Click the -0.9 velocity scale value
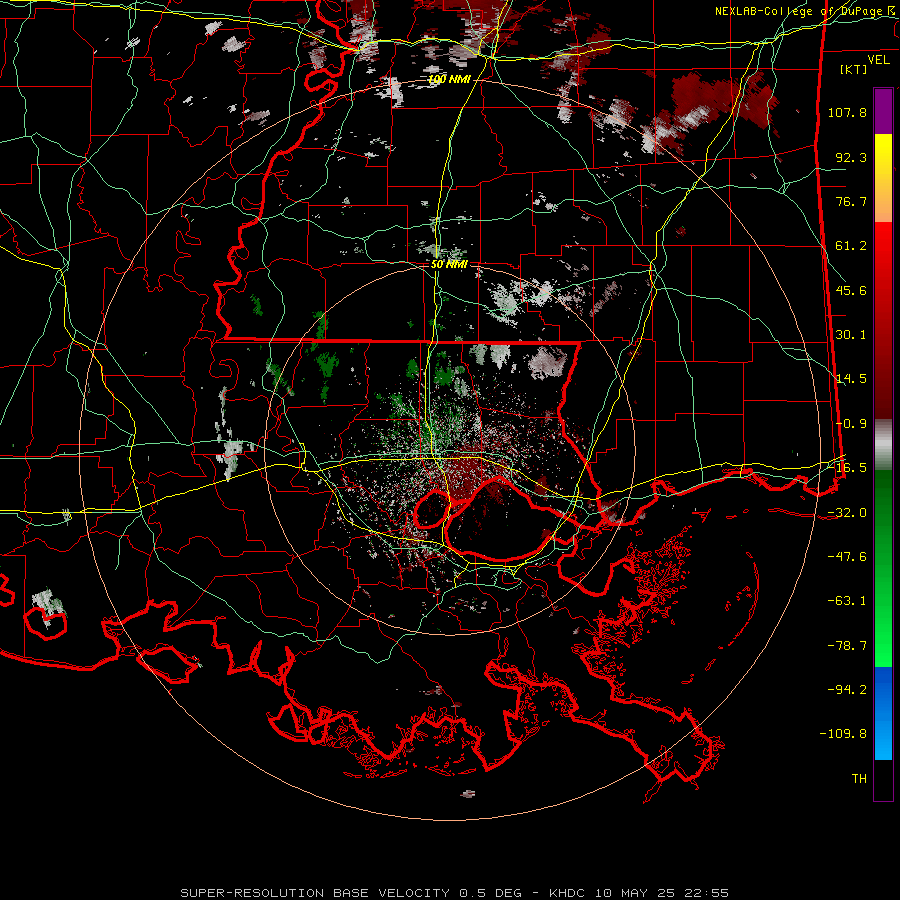This screenshot has width=900, height=900. [851, 424]
